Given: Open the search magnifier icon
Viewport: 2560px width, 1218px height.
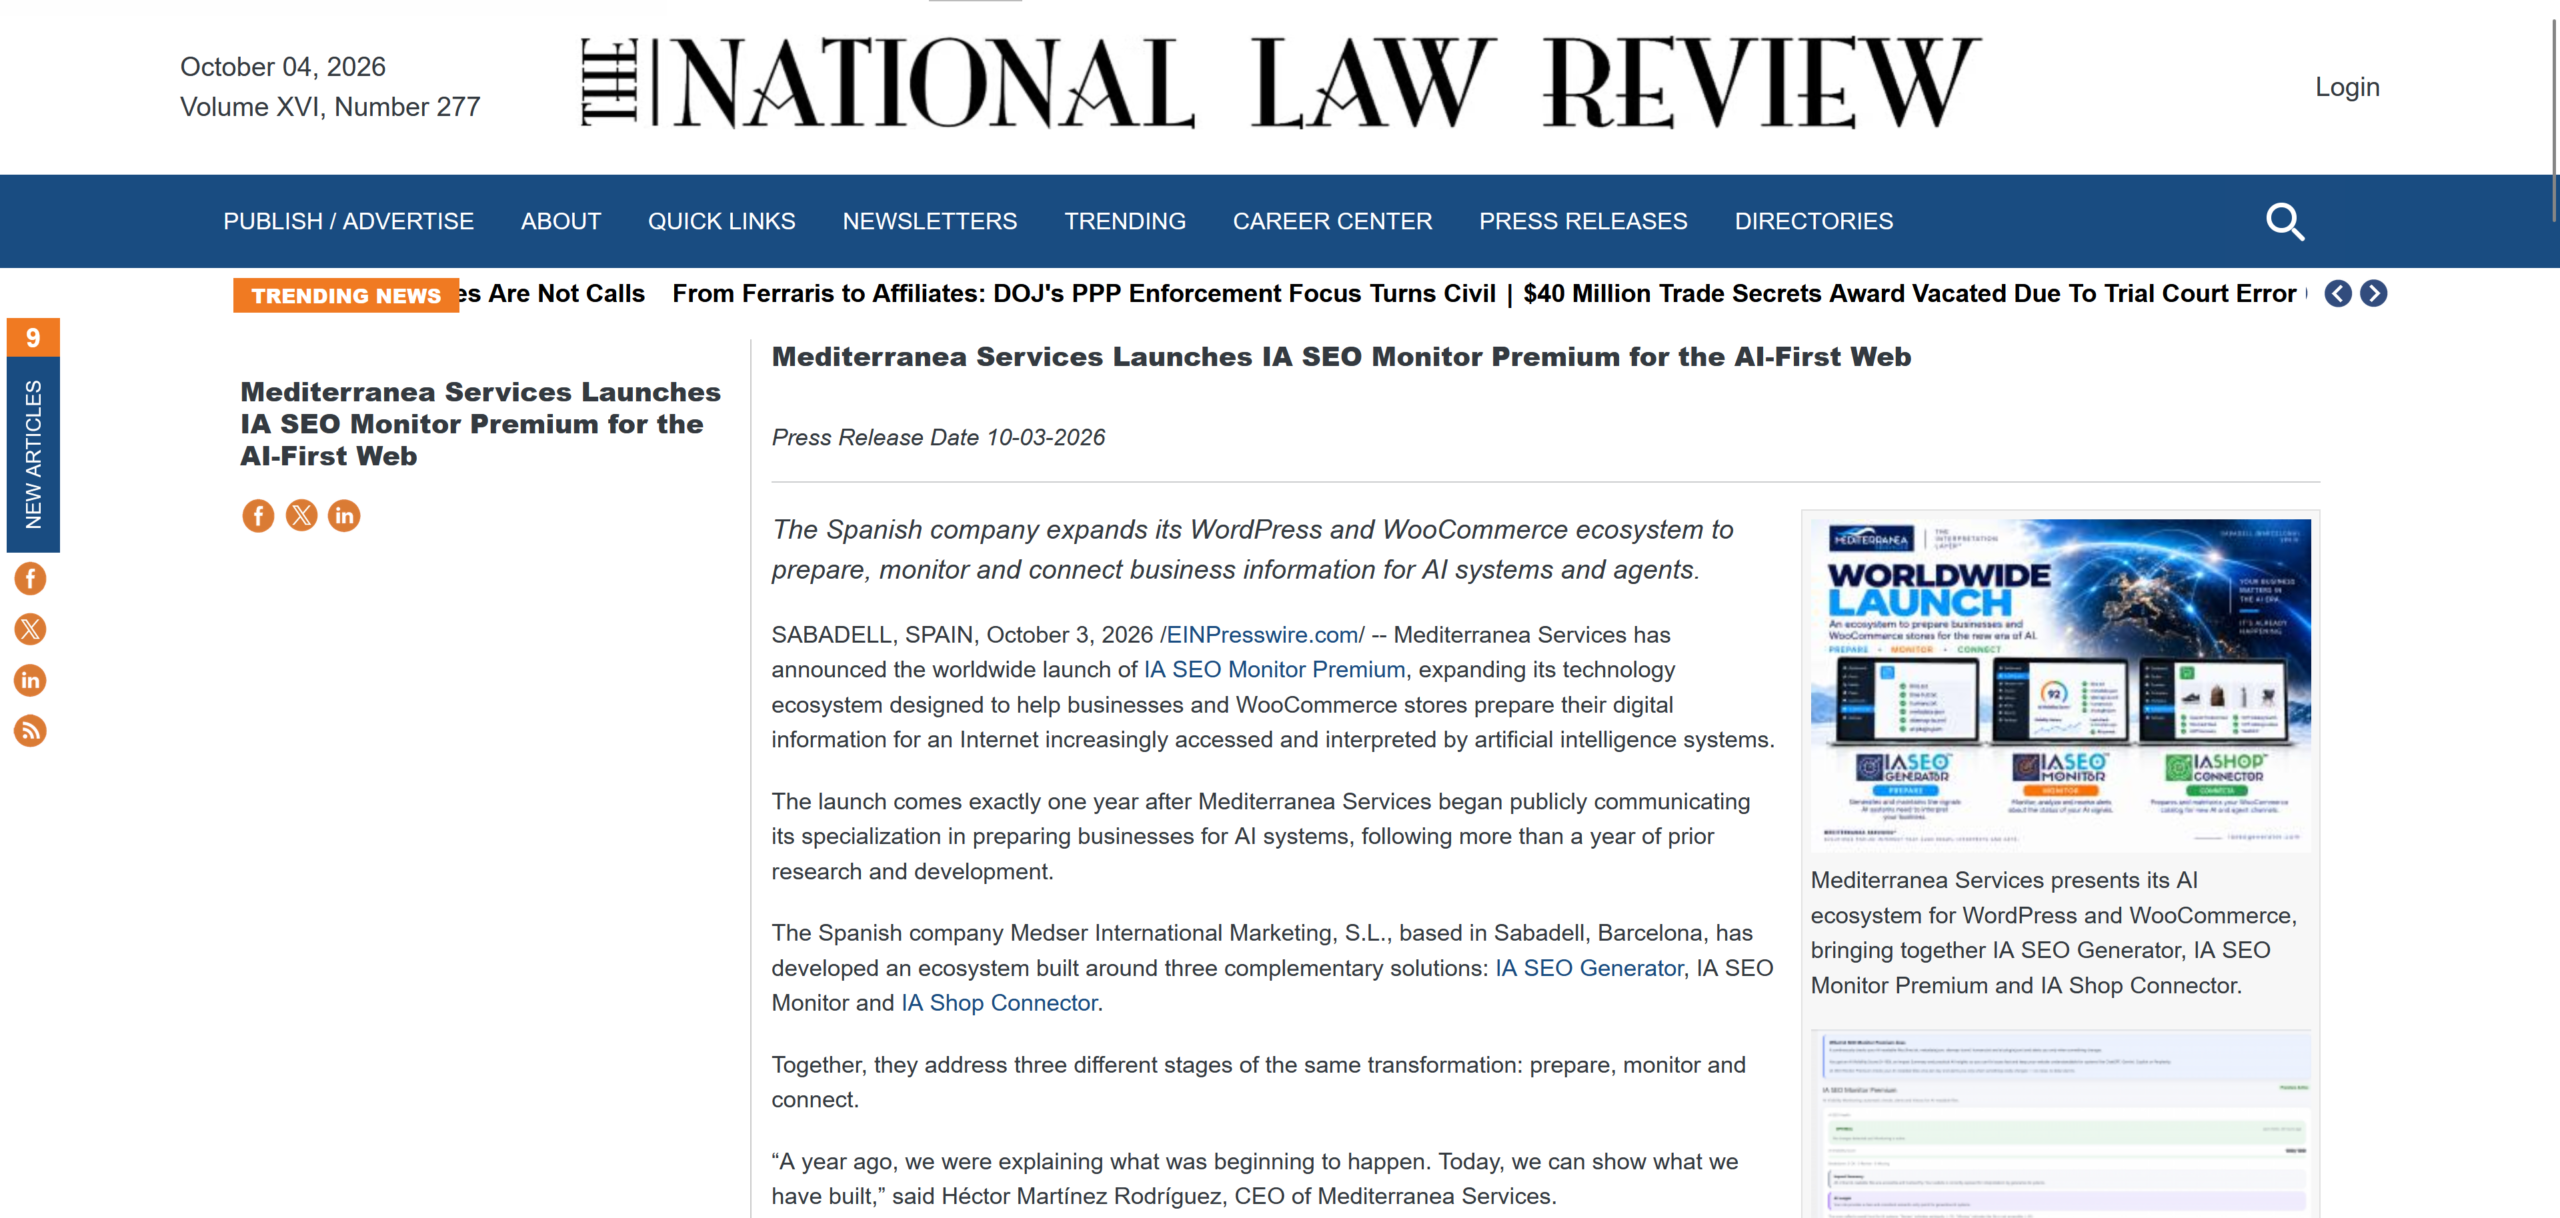Looking at the screenshot, I should 2285,222.
